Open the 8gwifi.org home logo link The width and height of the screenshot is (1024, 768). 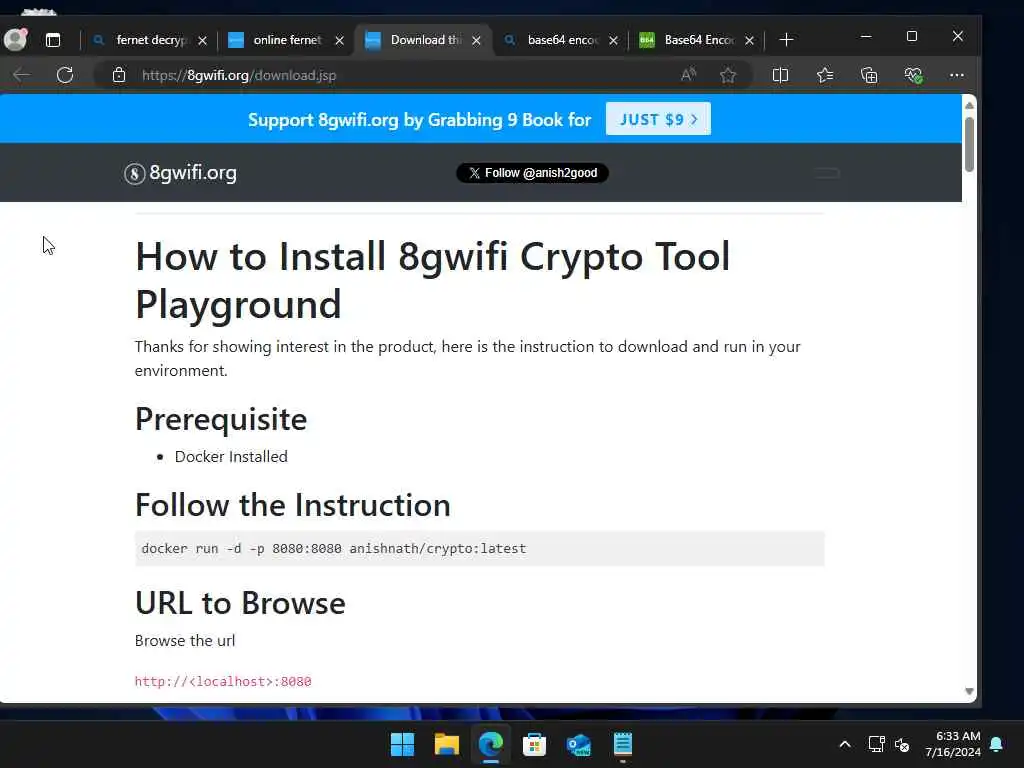coord(181,173)
